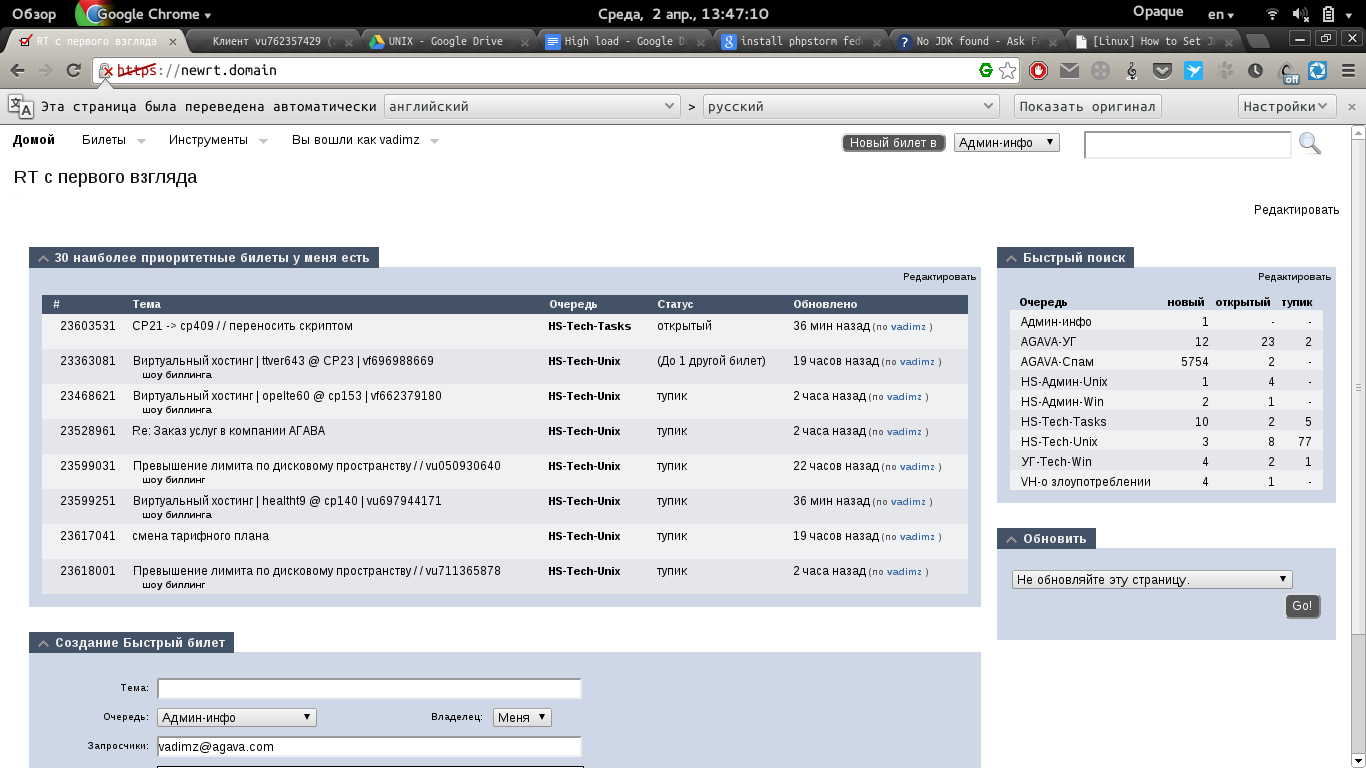Click the broken HTTPS lock icon
1366x768 pixels.
click(x=106, y=71)
